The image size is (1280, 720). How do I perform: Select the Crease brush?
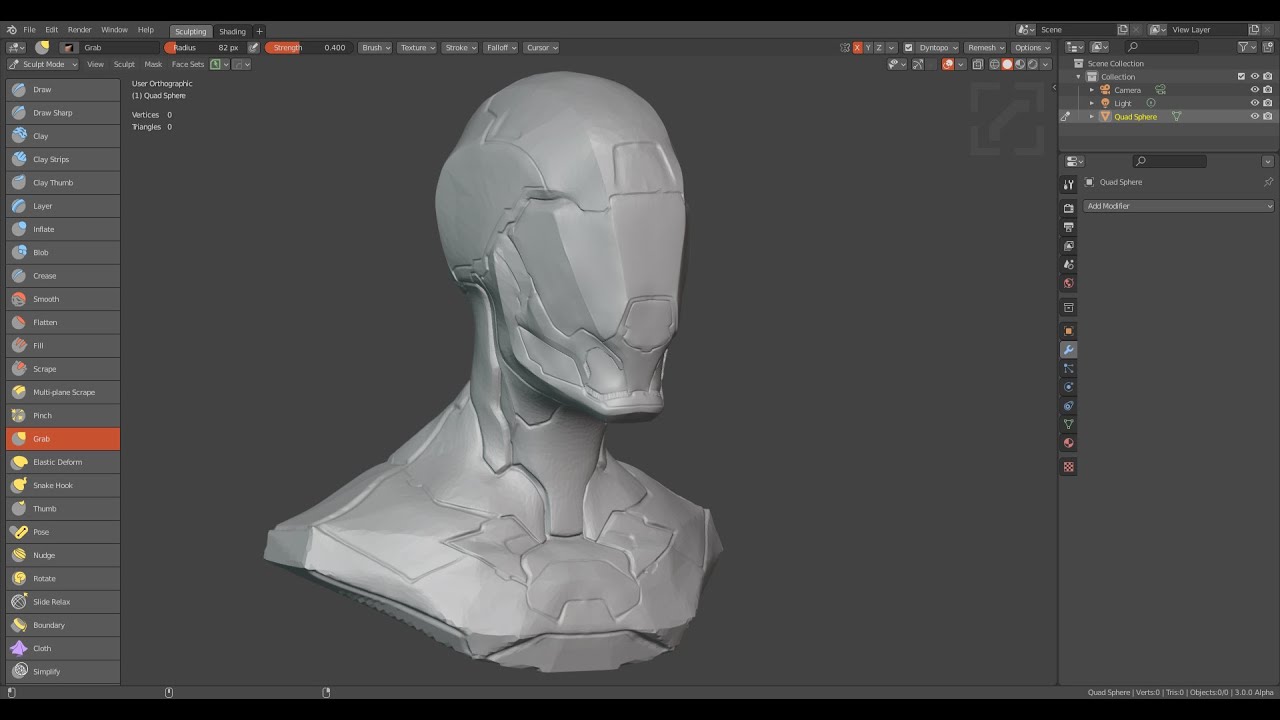(x=63, y=276)
